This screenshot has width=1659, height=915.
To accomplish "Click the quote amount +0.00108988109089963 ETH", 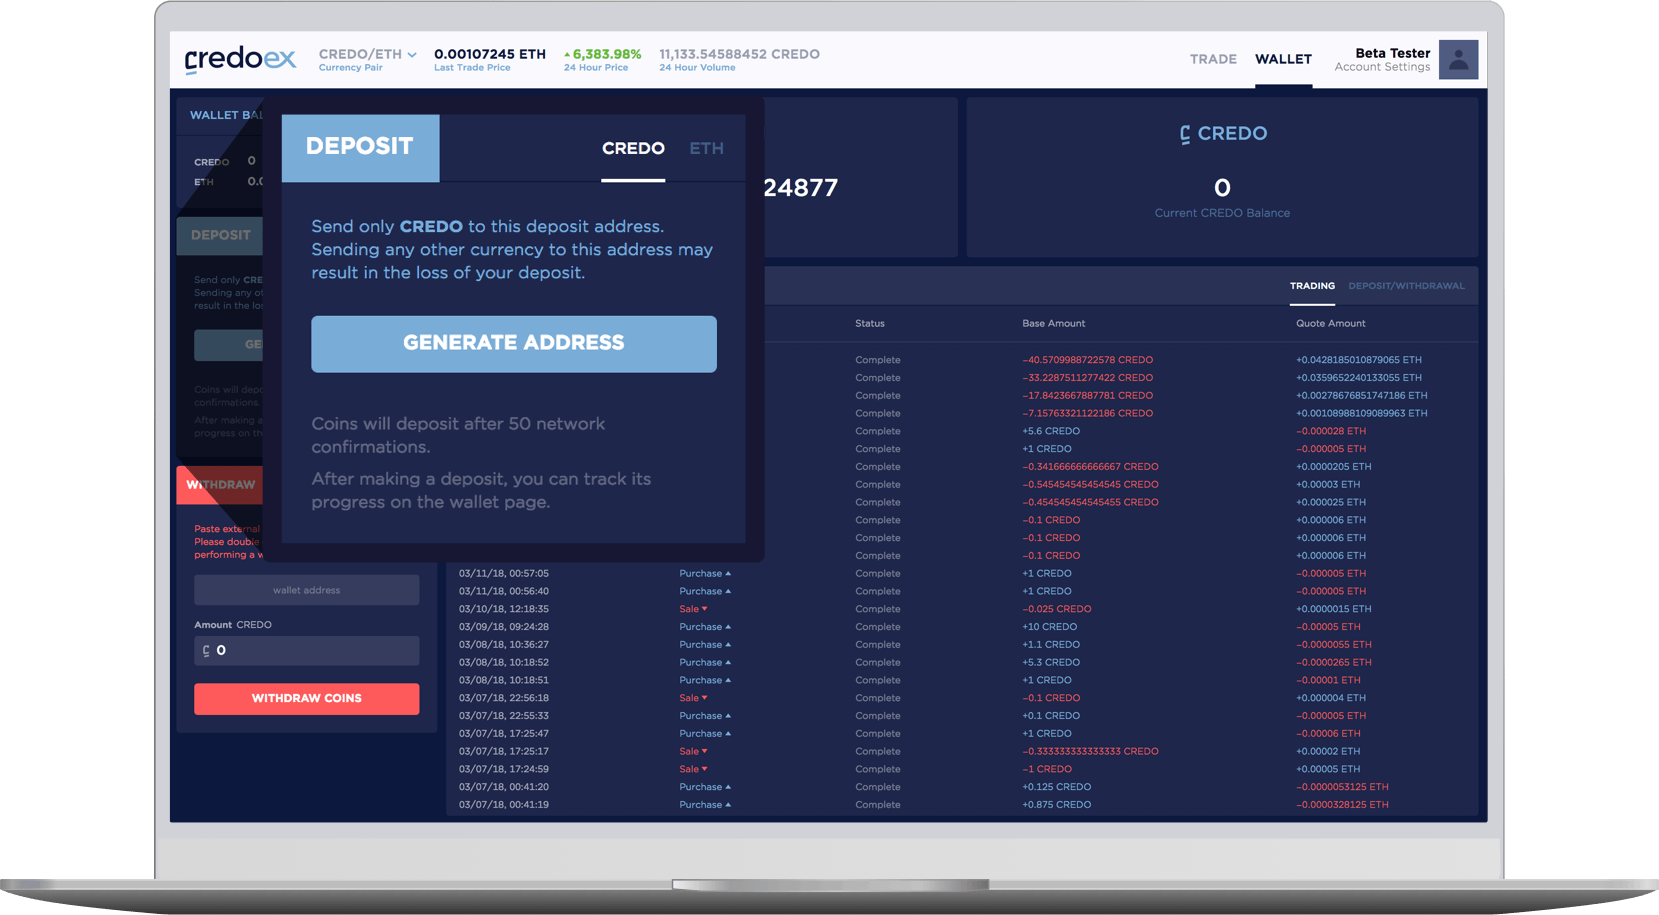I will click(x=1362, y=413).
